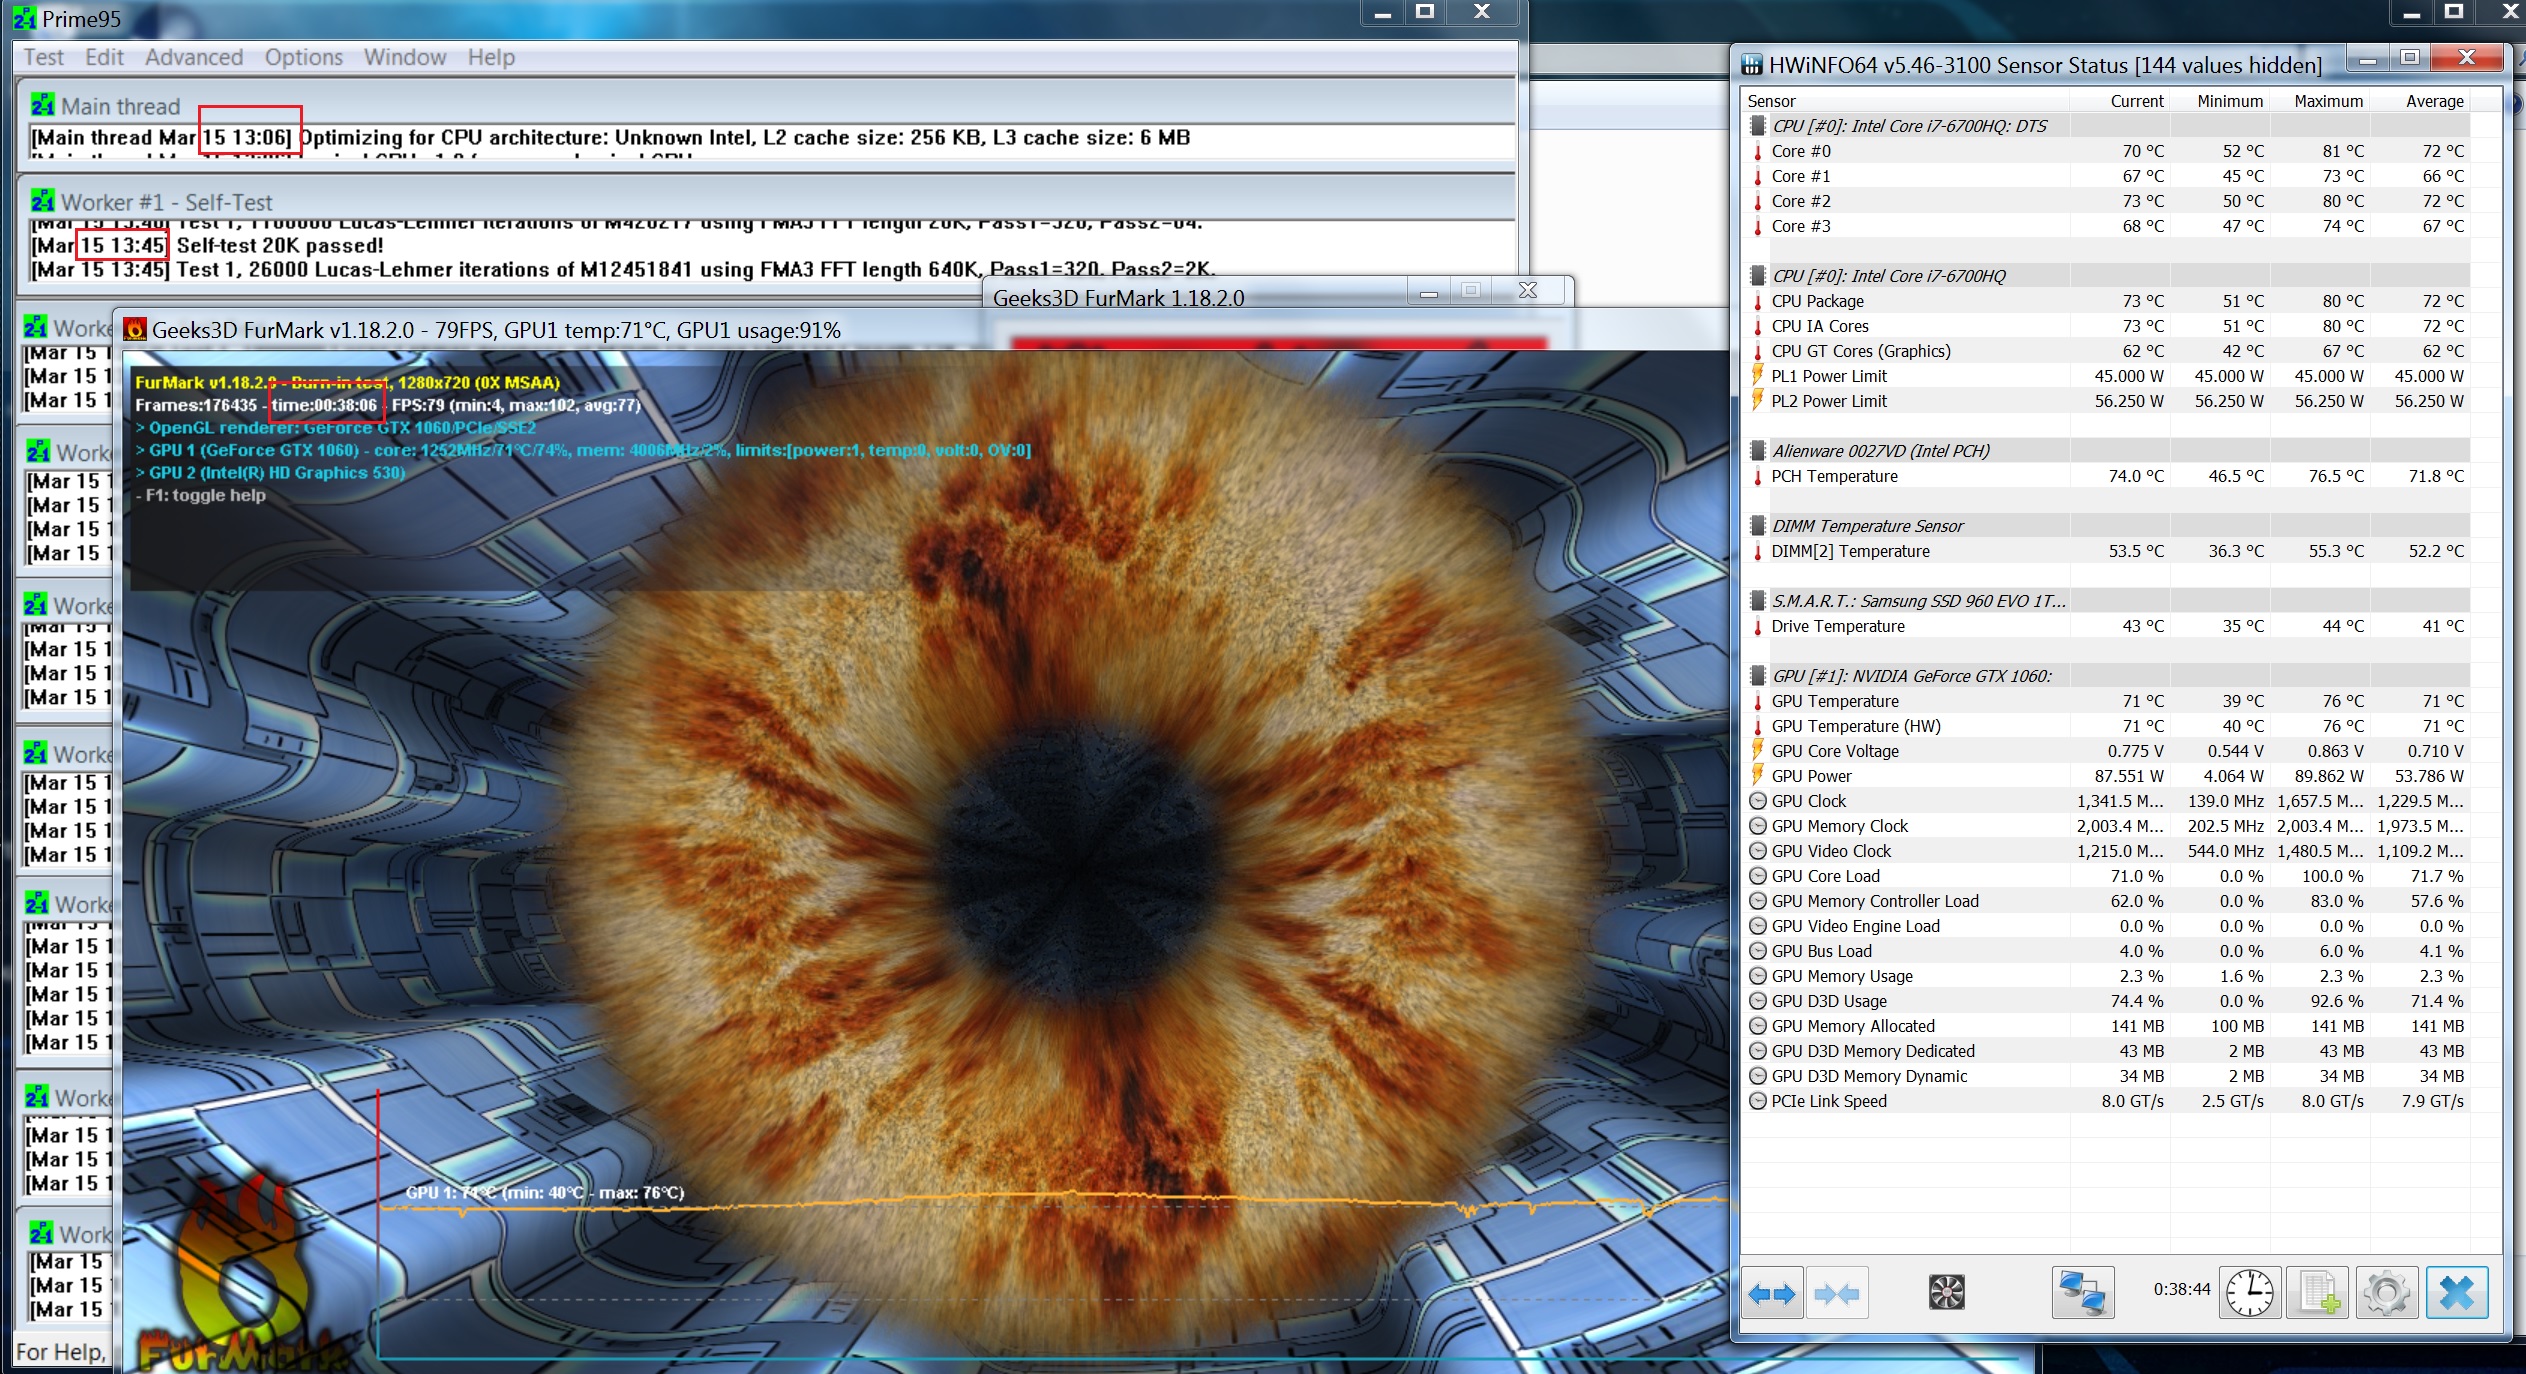Click lightning icon beside PL1 Power Limit

(x=1757, y=376)
